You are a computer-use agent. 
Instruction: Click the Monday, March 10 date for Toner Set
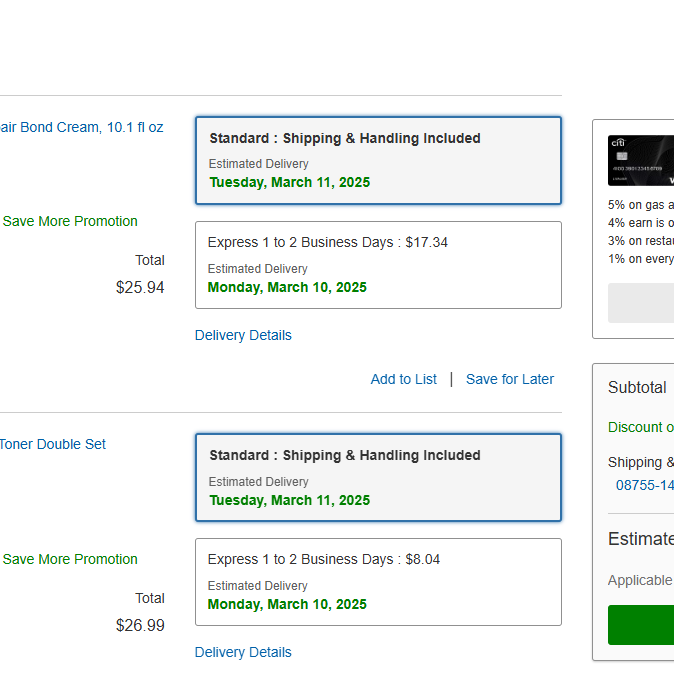(x=287, y=604)
